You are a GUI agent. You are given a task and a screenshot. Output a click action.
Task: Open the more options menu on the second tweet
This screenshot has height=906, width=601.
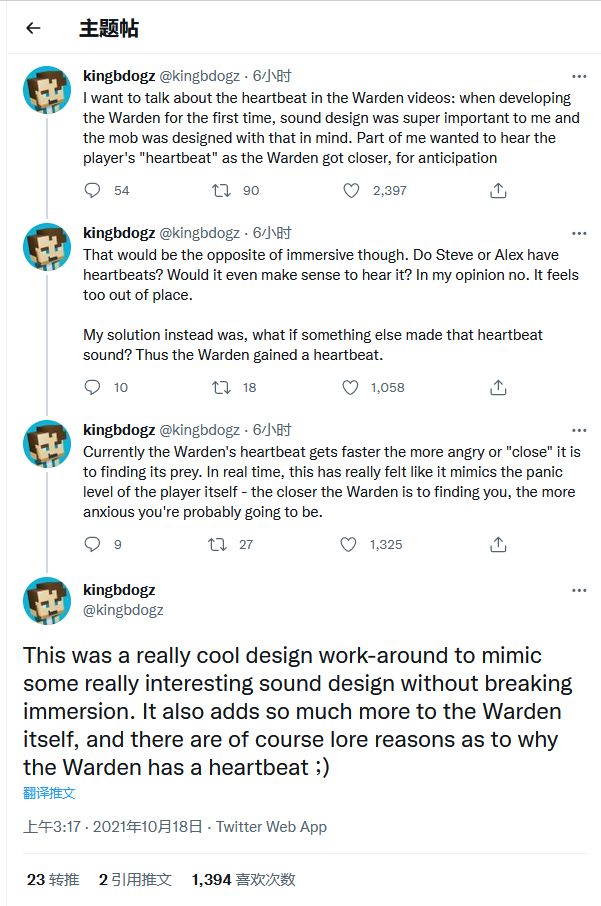[579, 234]
